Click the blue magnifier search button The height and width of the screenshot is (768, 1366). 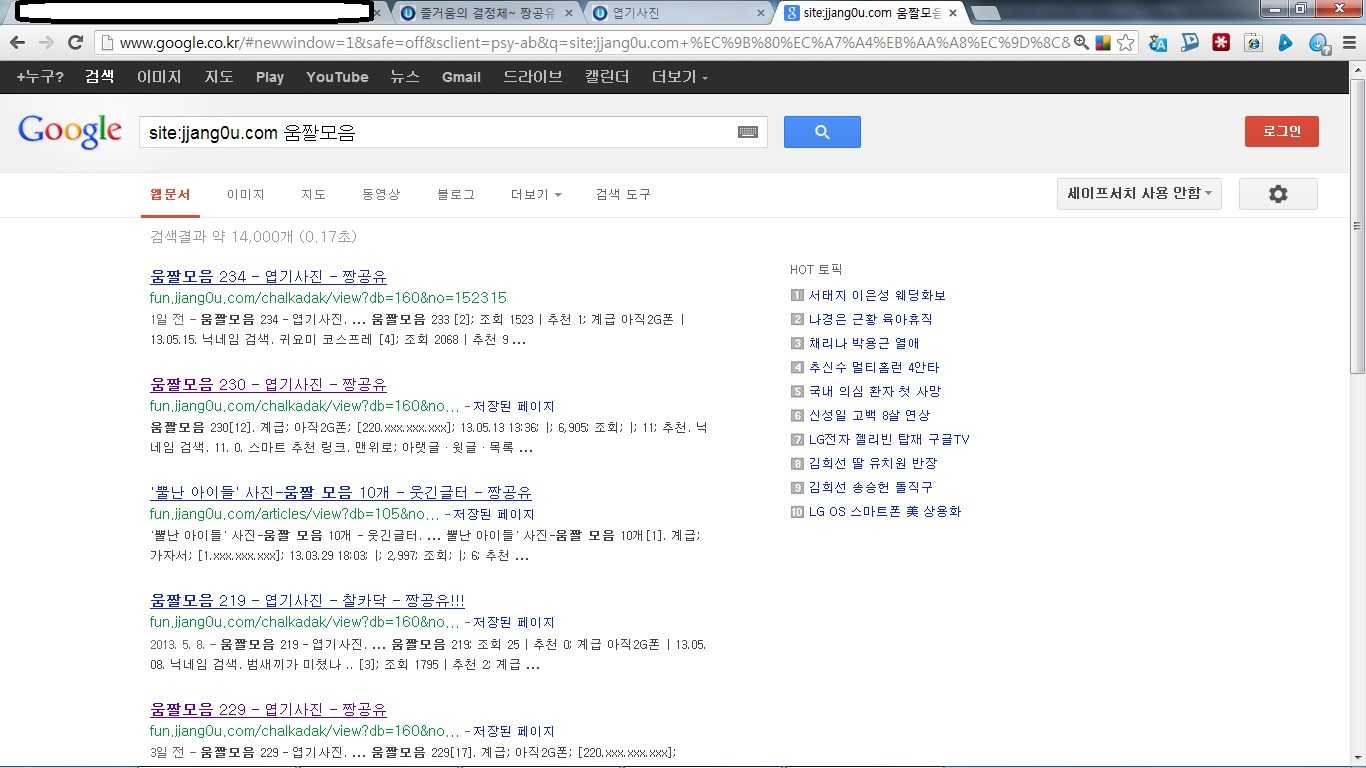(x=822, y=132)
